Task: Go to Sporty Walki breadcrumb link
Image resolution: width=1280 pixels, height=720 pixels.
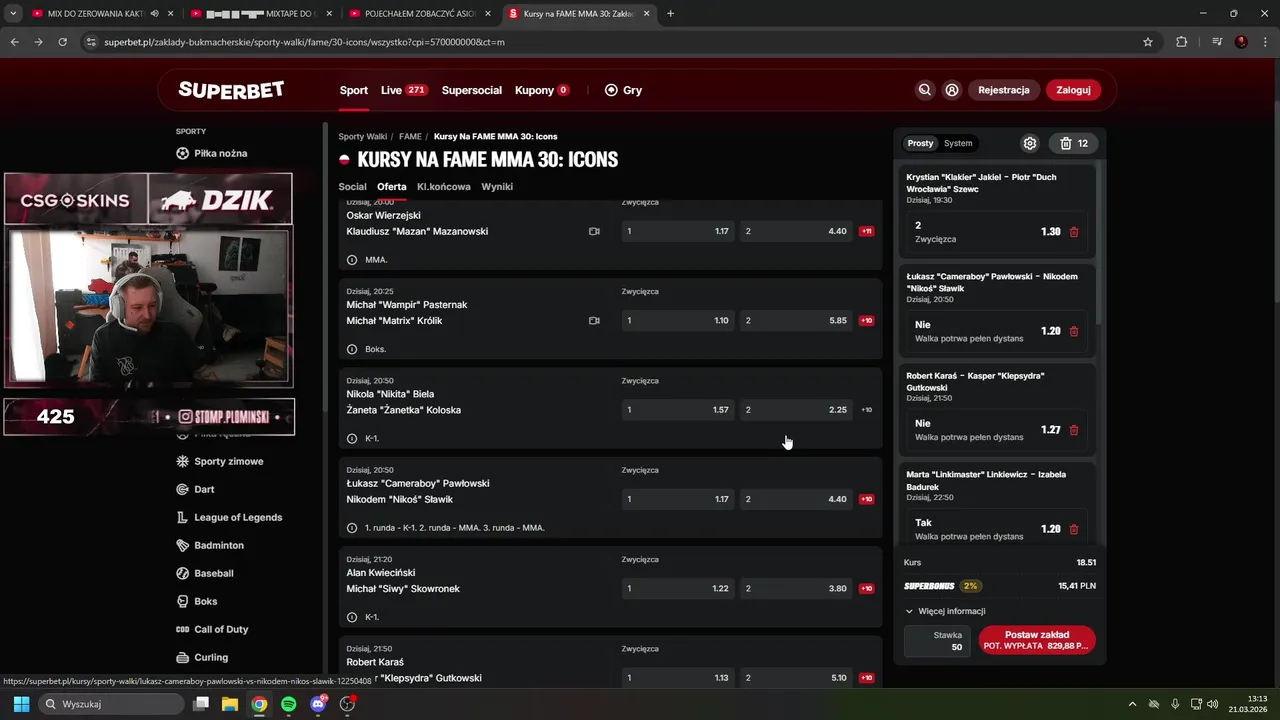Action: [362, 136]
